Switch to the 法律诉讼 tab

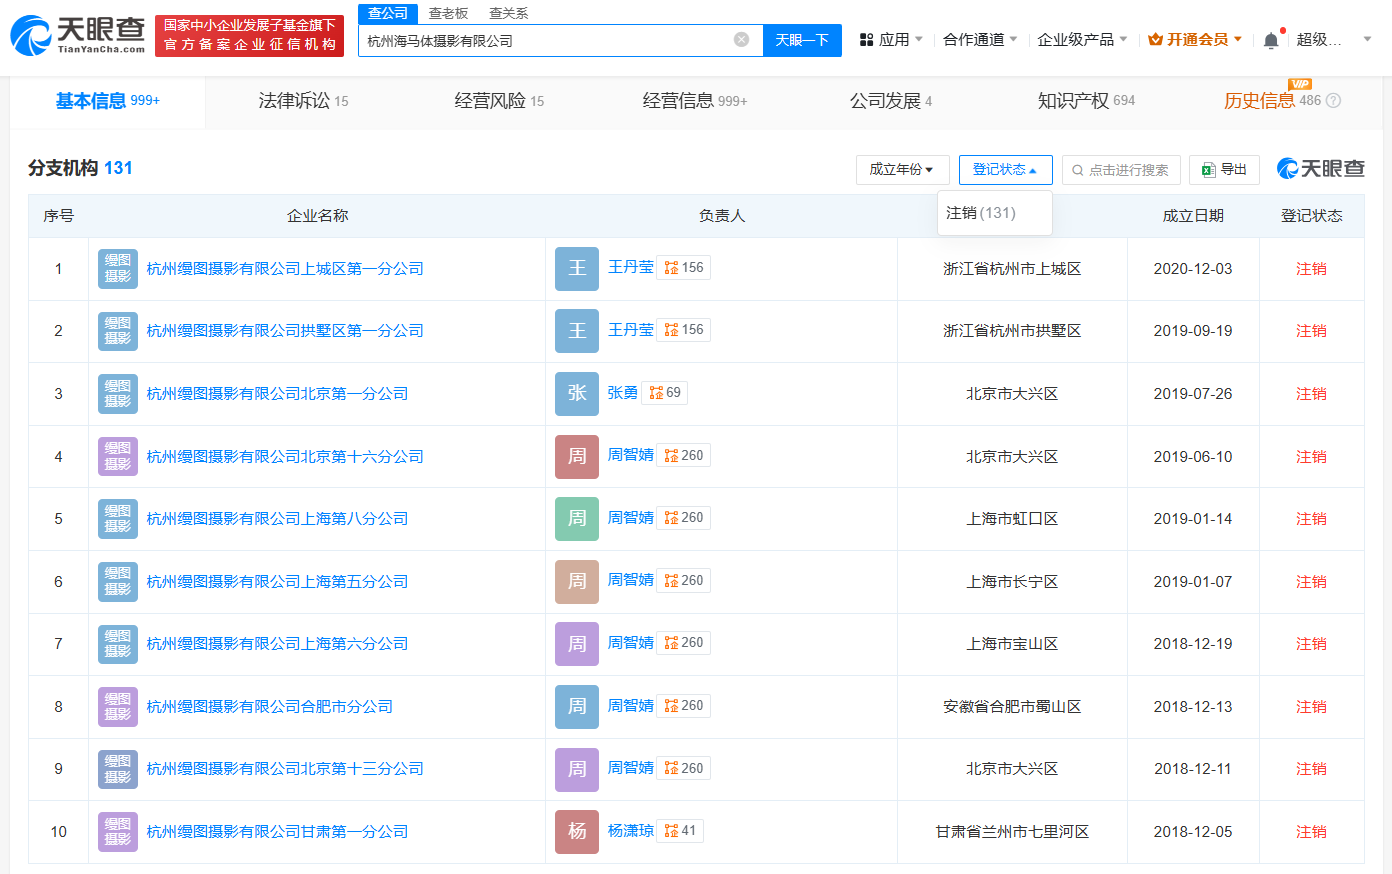[x=303, y=101]
